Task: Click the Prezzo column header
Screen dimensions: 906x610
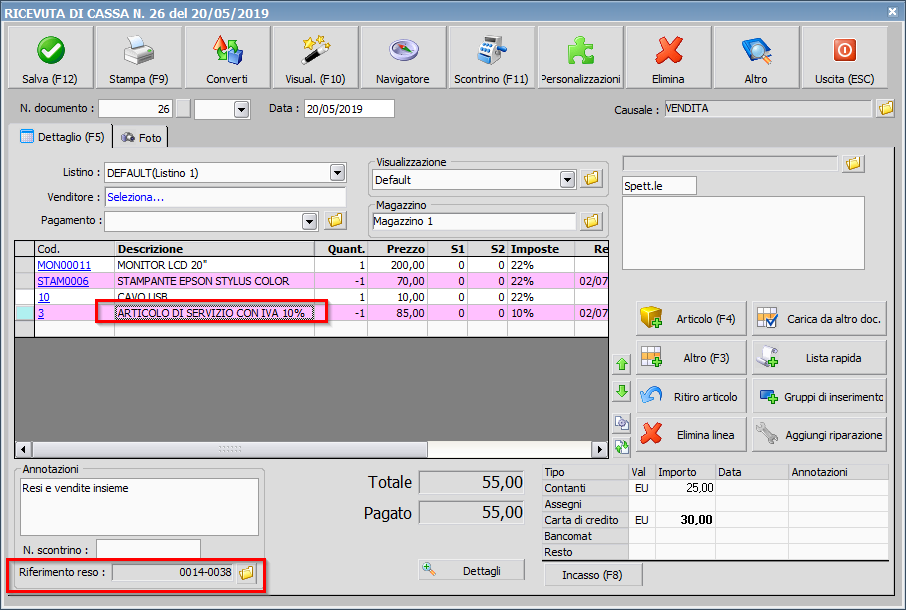Action: point(398,249)
